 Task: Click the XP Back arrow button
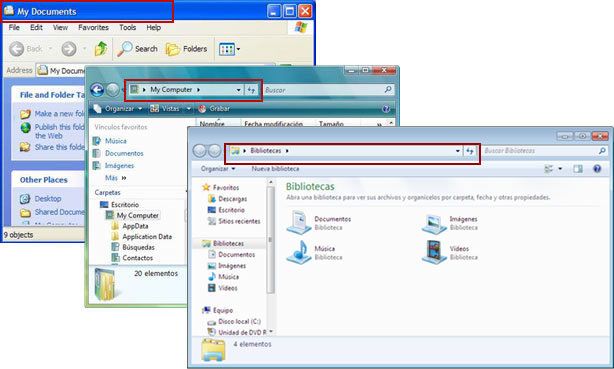point(16,49)
